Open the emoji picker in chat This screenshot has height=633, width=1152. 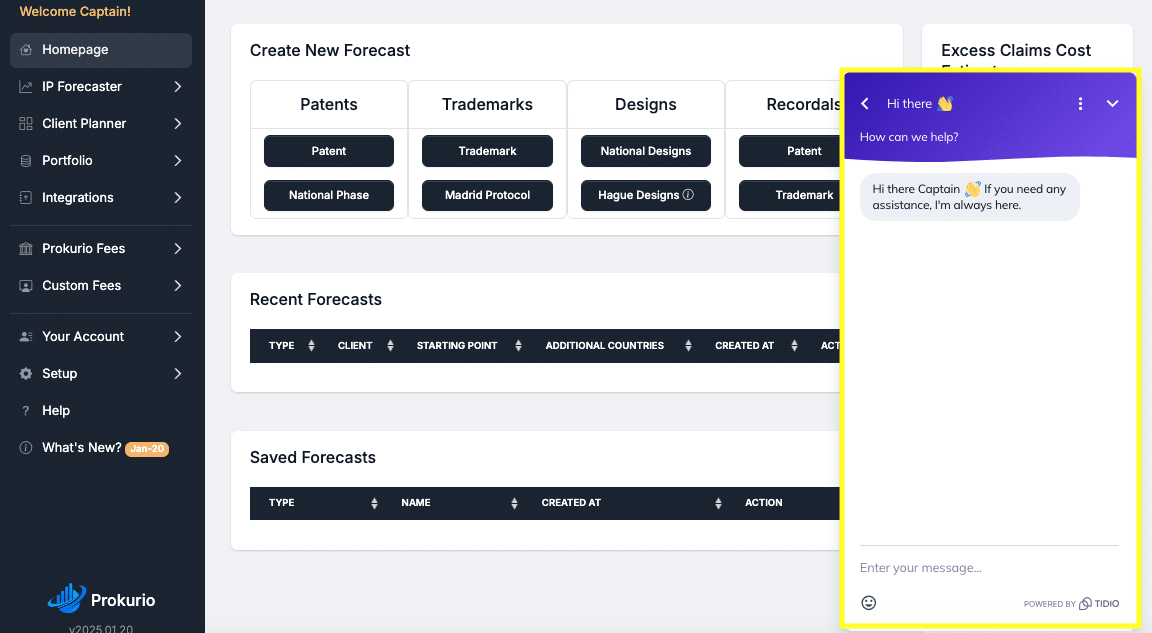868,603
